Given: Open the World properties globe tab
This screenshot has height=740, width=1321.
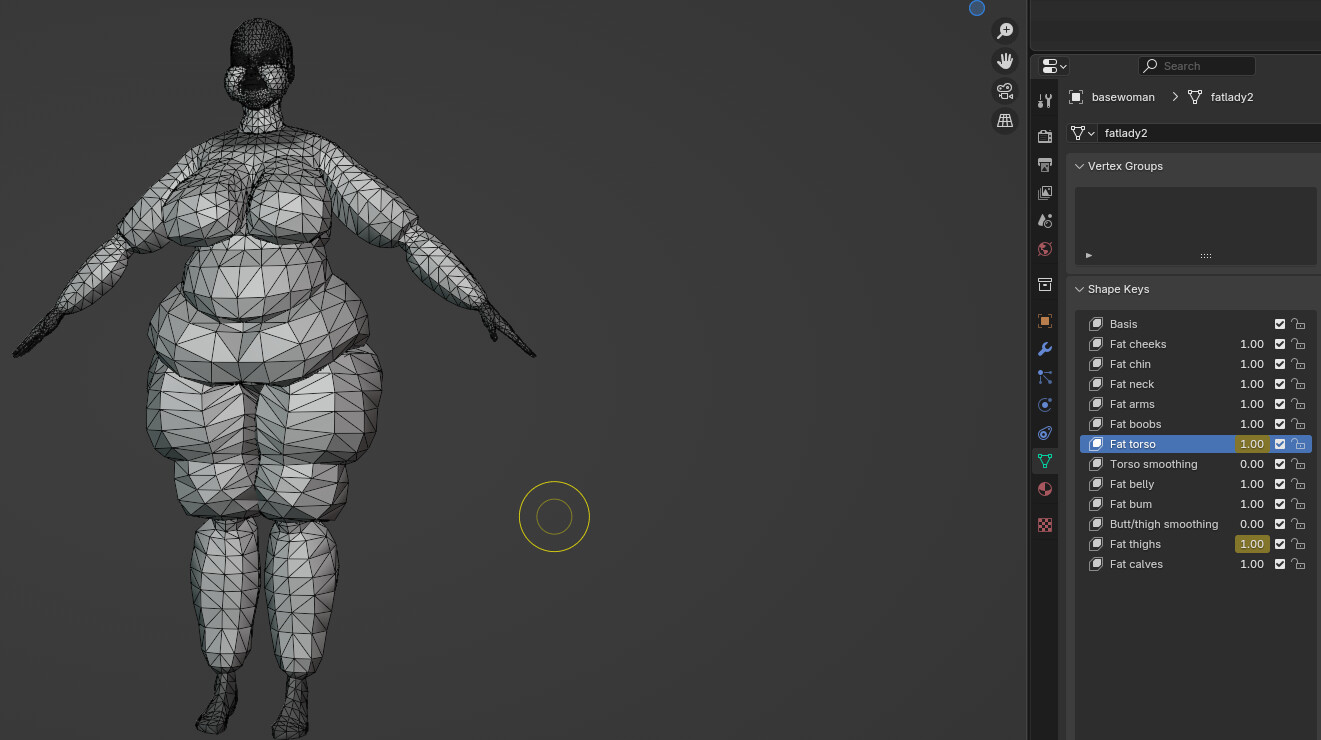Looking at the screenshot, I should coord(1045,249).
